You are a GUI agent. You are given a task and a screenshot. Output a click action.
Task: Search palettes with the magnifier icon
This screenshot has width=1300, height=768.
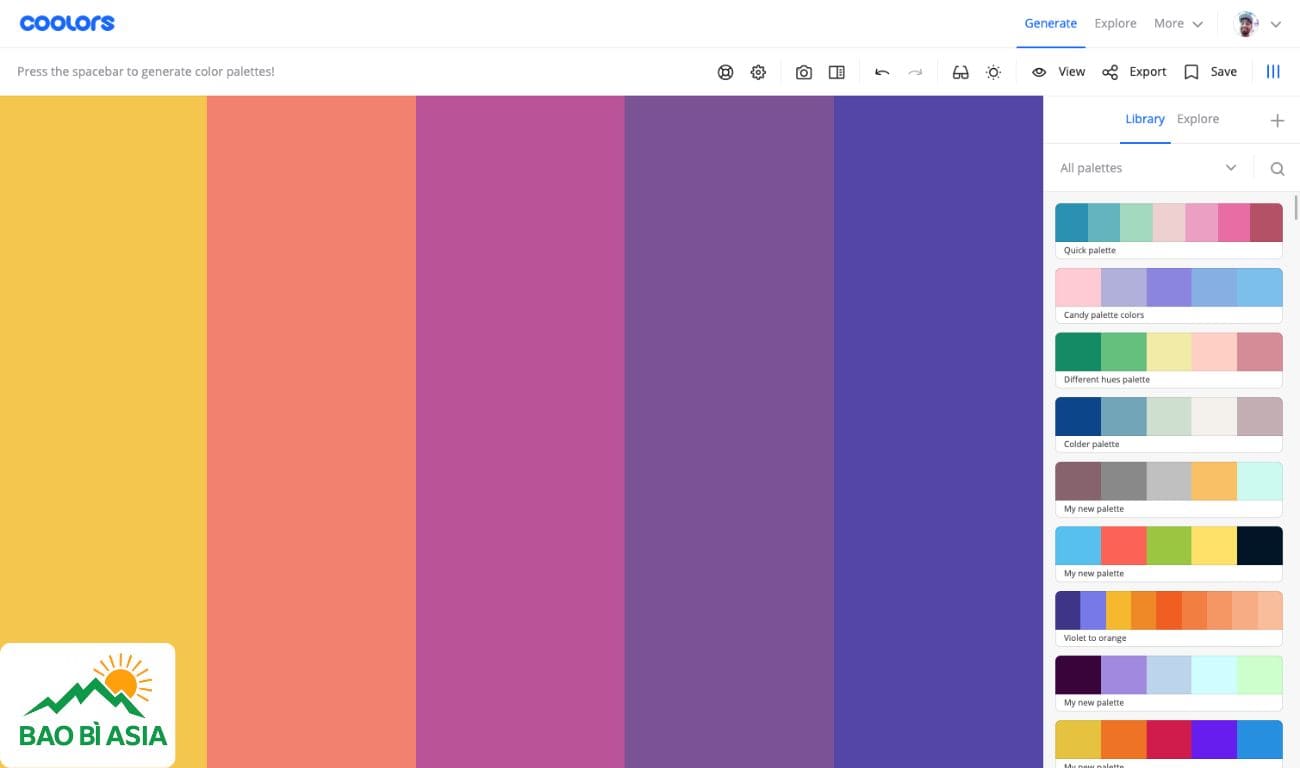[1277, 169]
